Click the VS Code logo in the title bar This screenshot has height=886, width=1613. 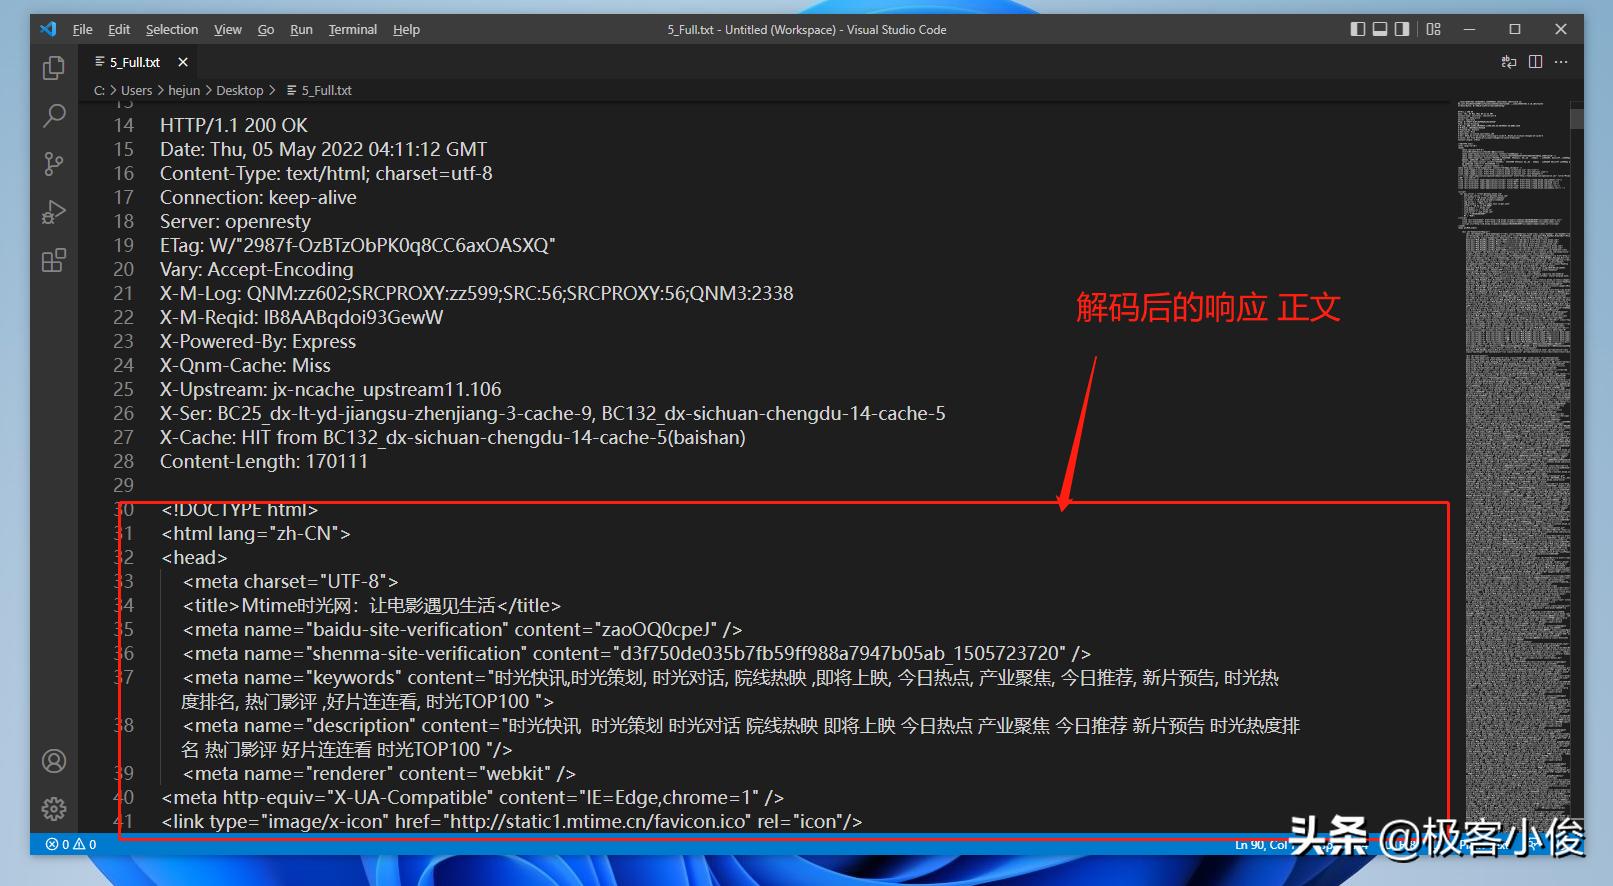click(48, 29)
